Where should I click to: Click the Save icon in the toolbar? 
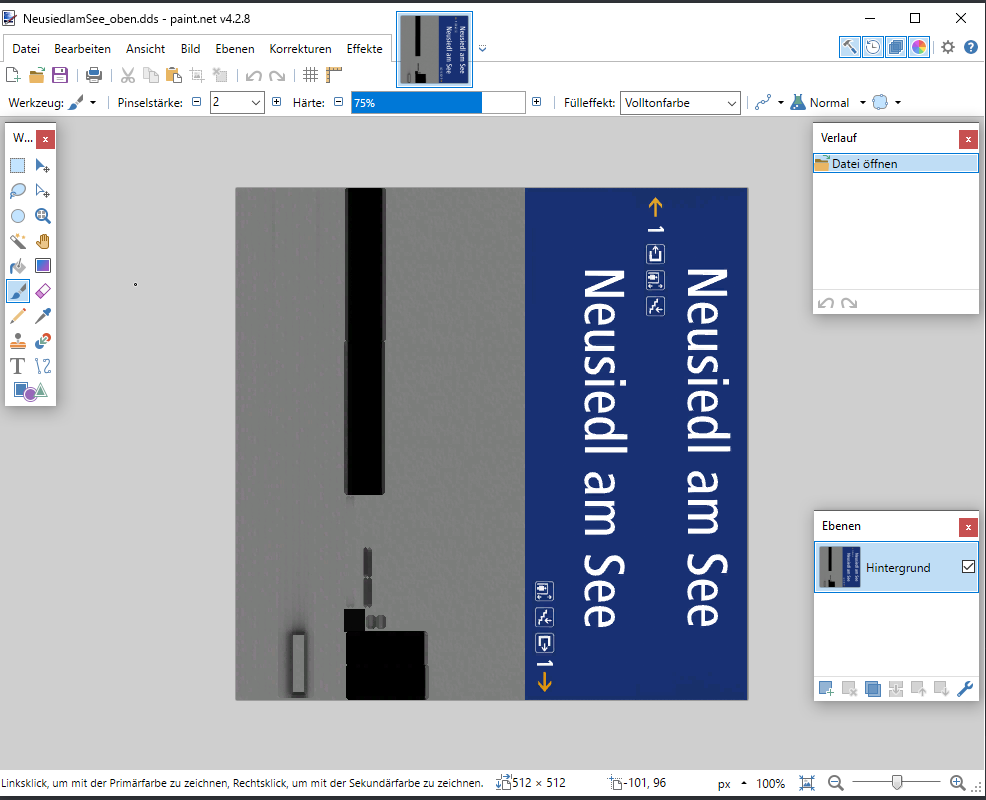click(60, 75)
